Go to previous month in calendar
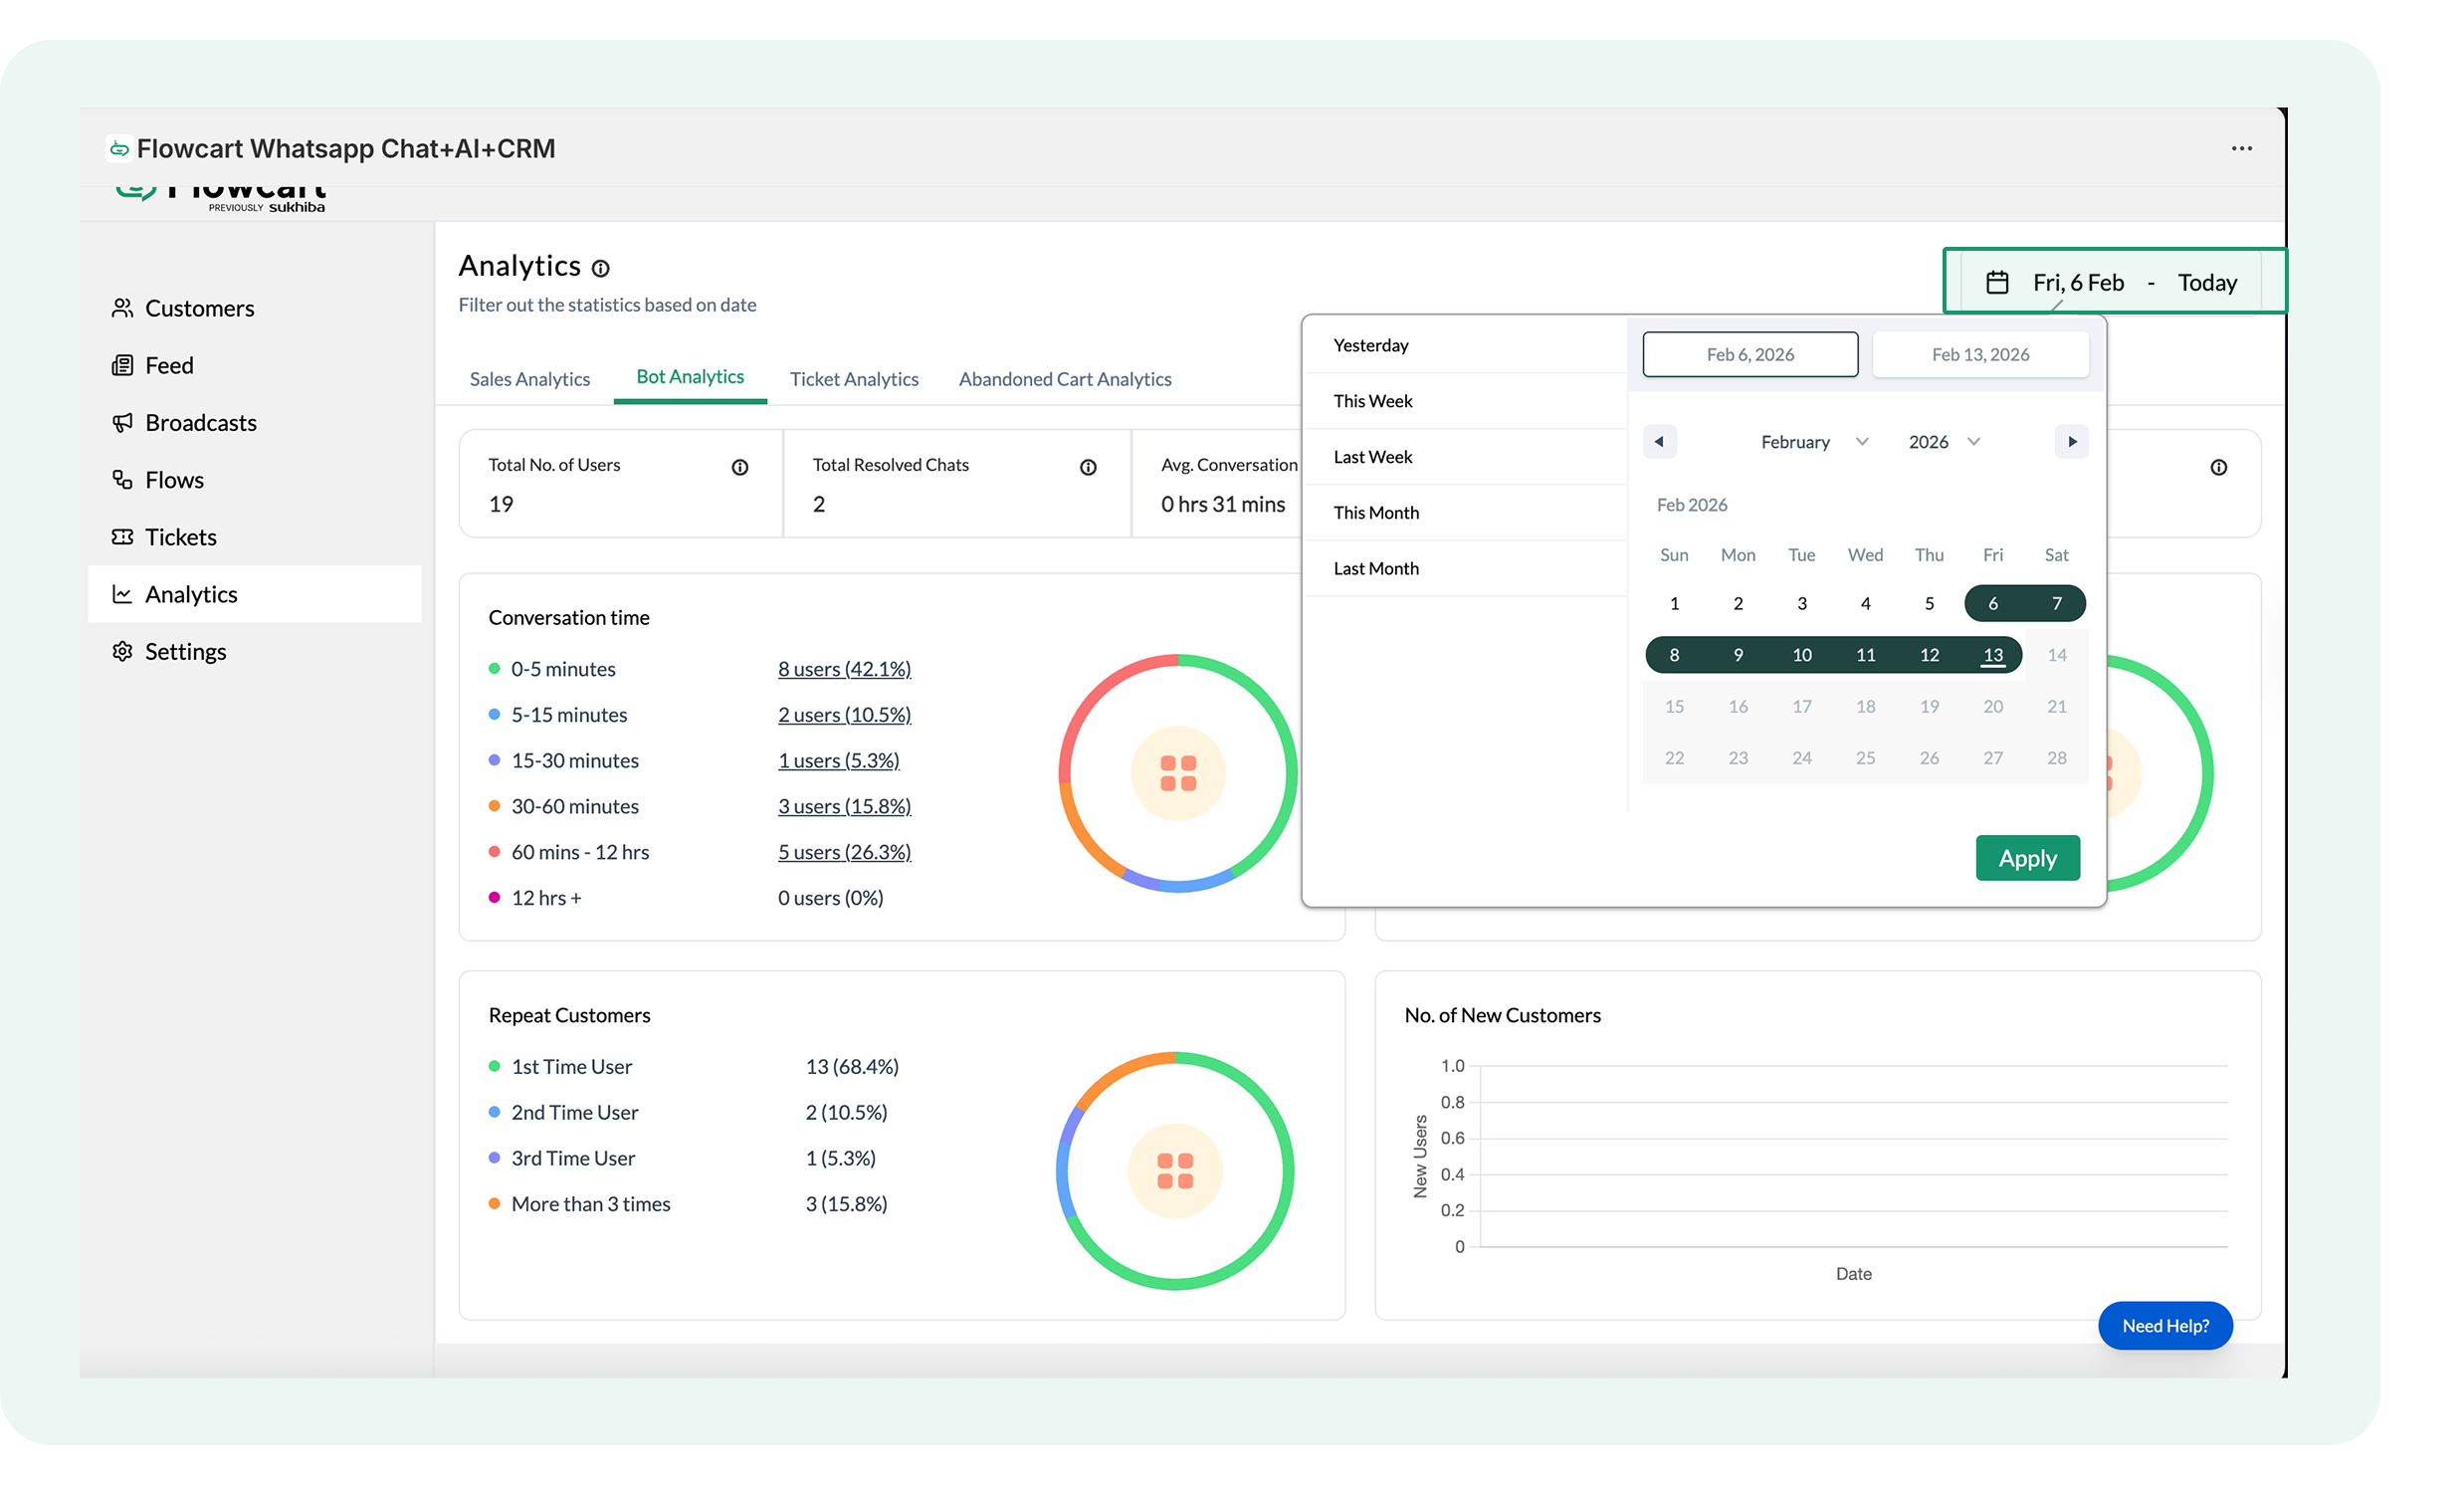This screenshot has width=2464, height=1485. click(x=1659, y=442)
